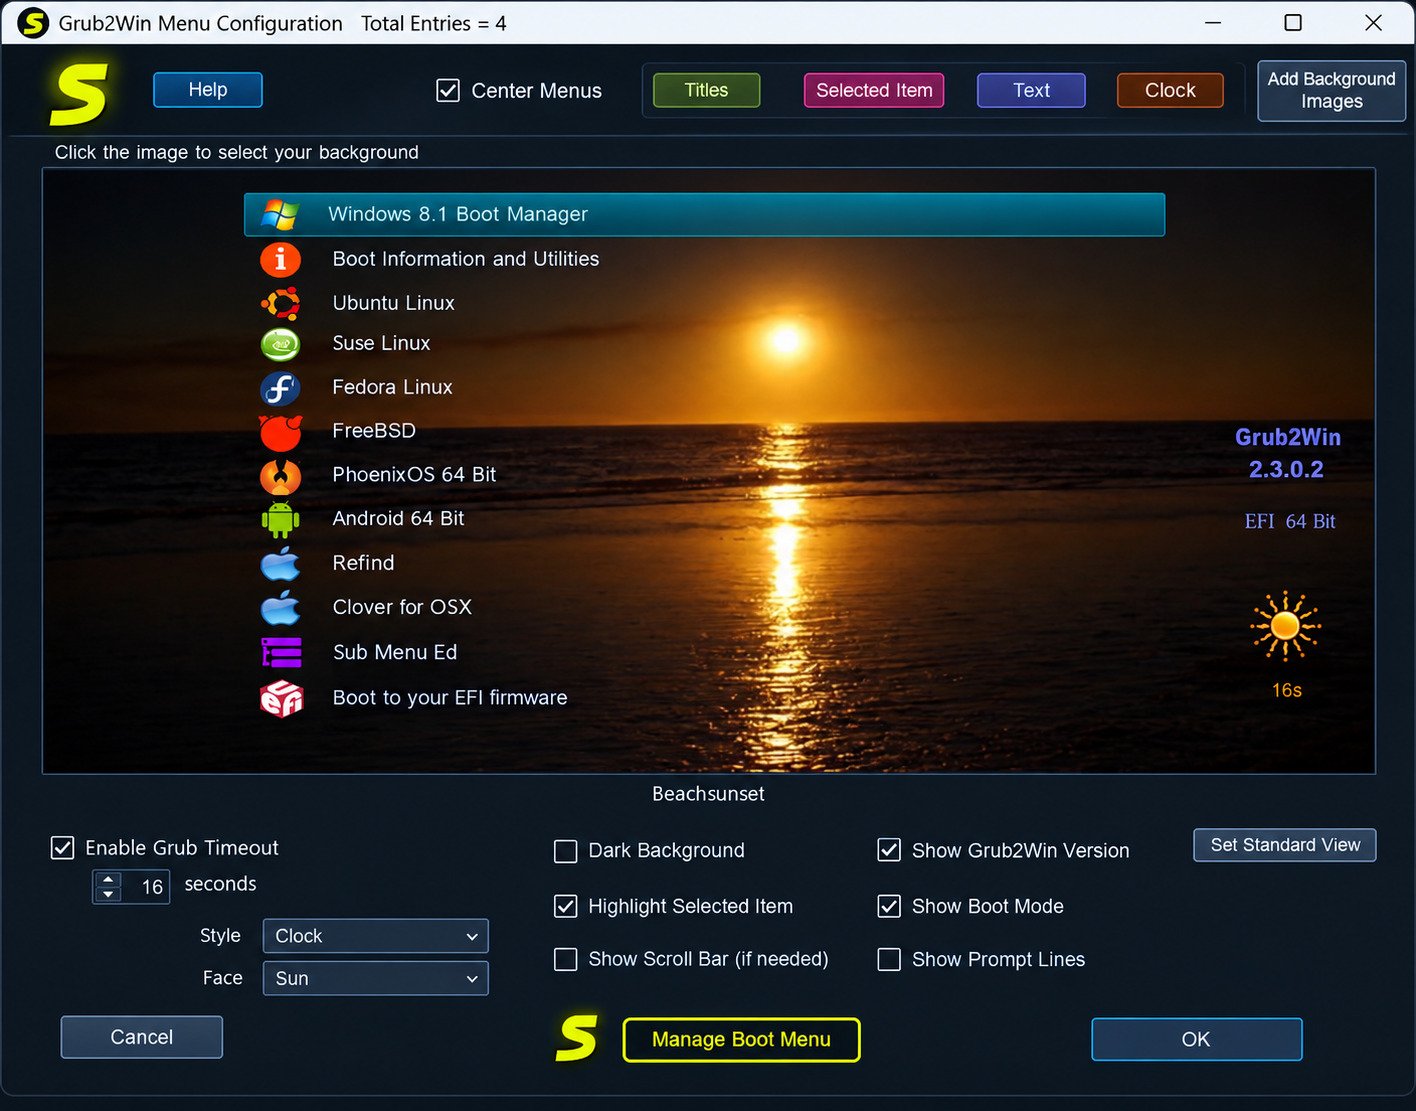The height and width of the screenshot is (1111, 1416).
Task: Click the Beachsunset background name label
Action: 708,794
